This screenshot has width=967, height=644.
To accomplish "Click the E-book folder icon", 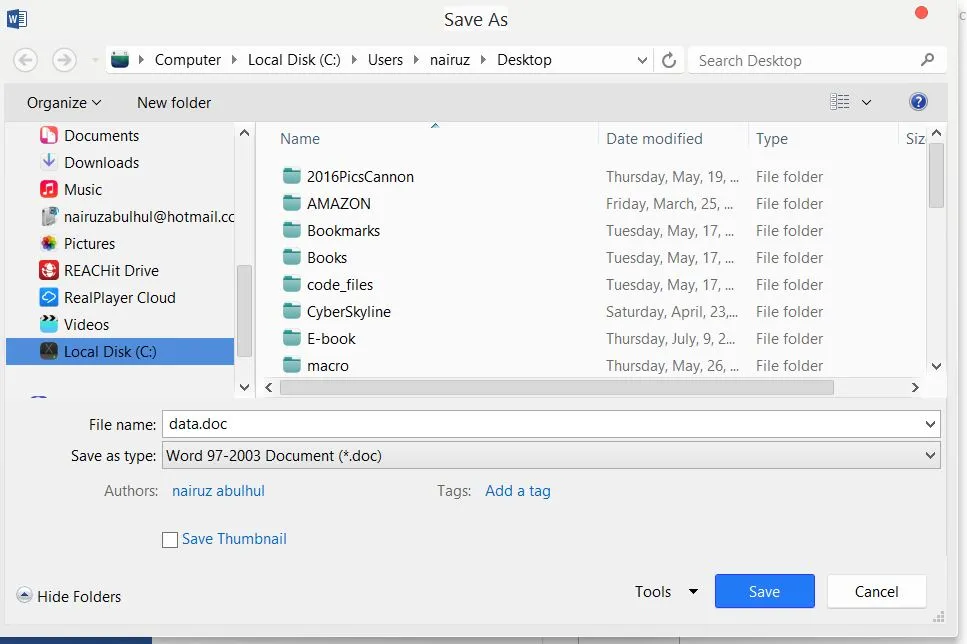I will [x=292, y=338].
